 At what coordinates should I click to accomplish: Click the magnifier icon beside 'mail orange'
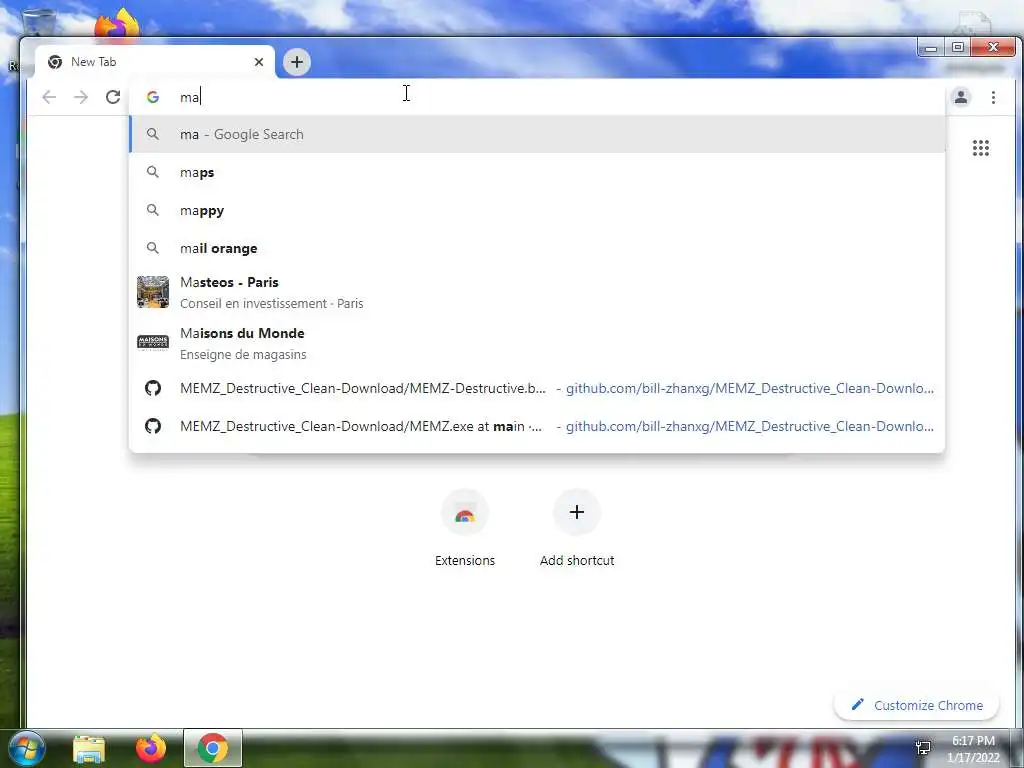point(153,248)
